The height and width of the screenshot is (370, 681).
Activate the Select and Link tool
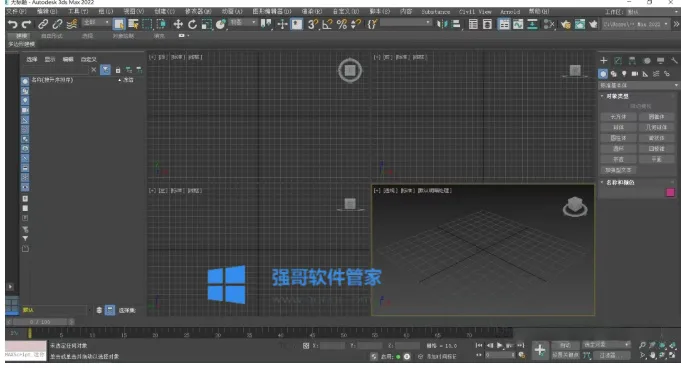[43, 24]
